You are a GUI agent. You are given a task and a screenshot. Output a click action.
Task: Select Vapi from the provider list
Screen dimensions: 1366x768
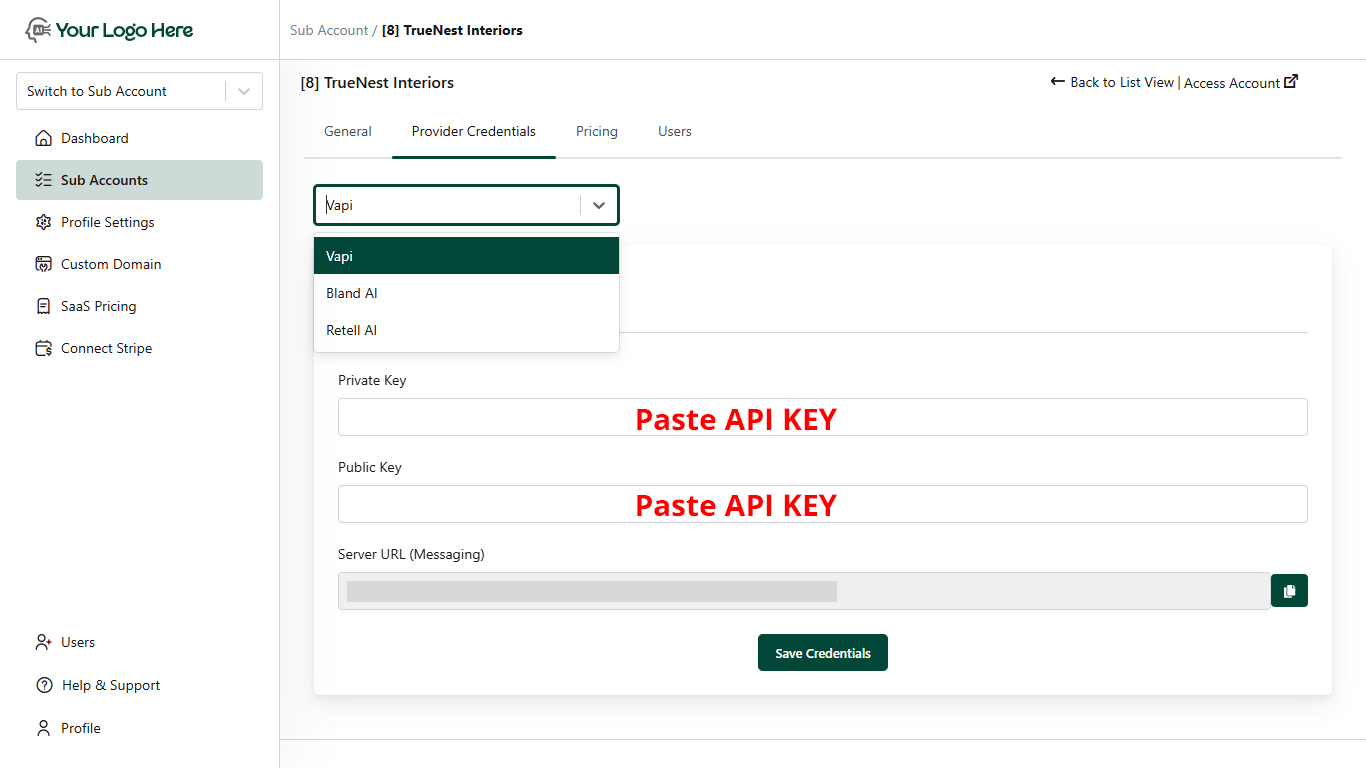[x=466, y=256]
